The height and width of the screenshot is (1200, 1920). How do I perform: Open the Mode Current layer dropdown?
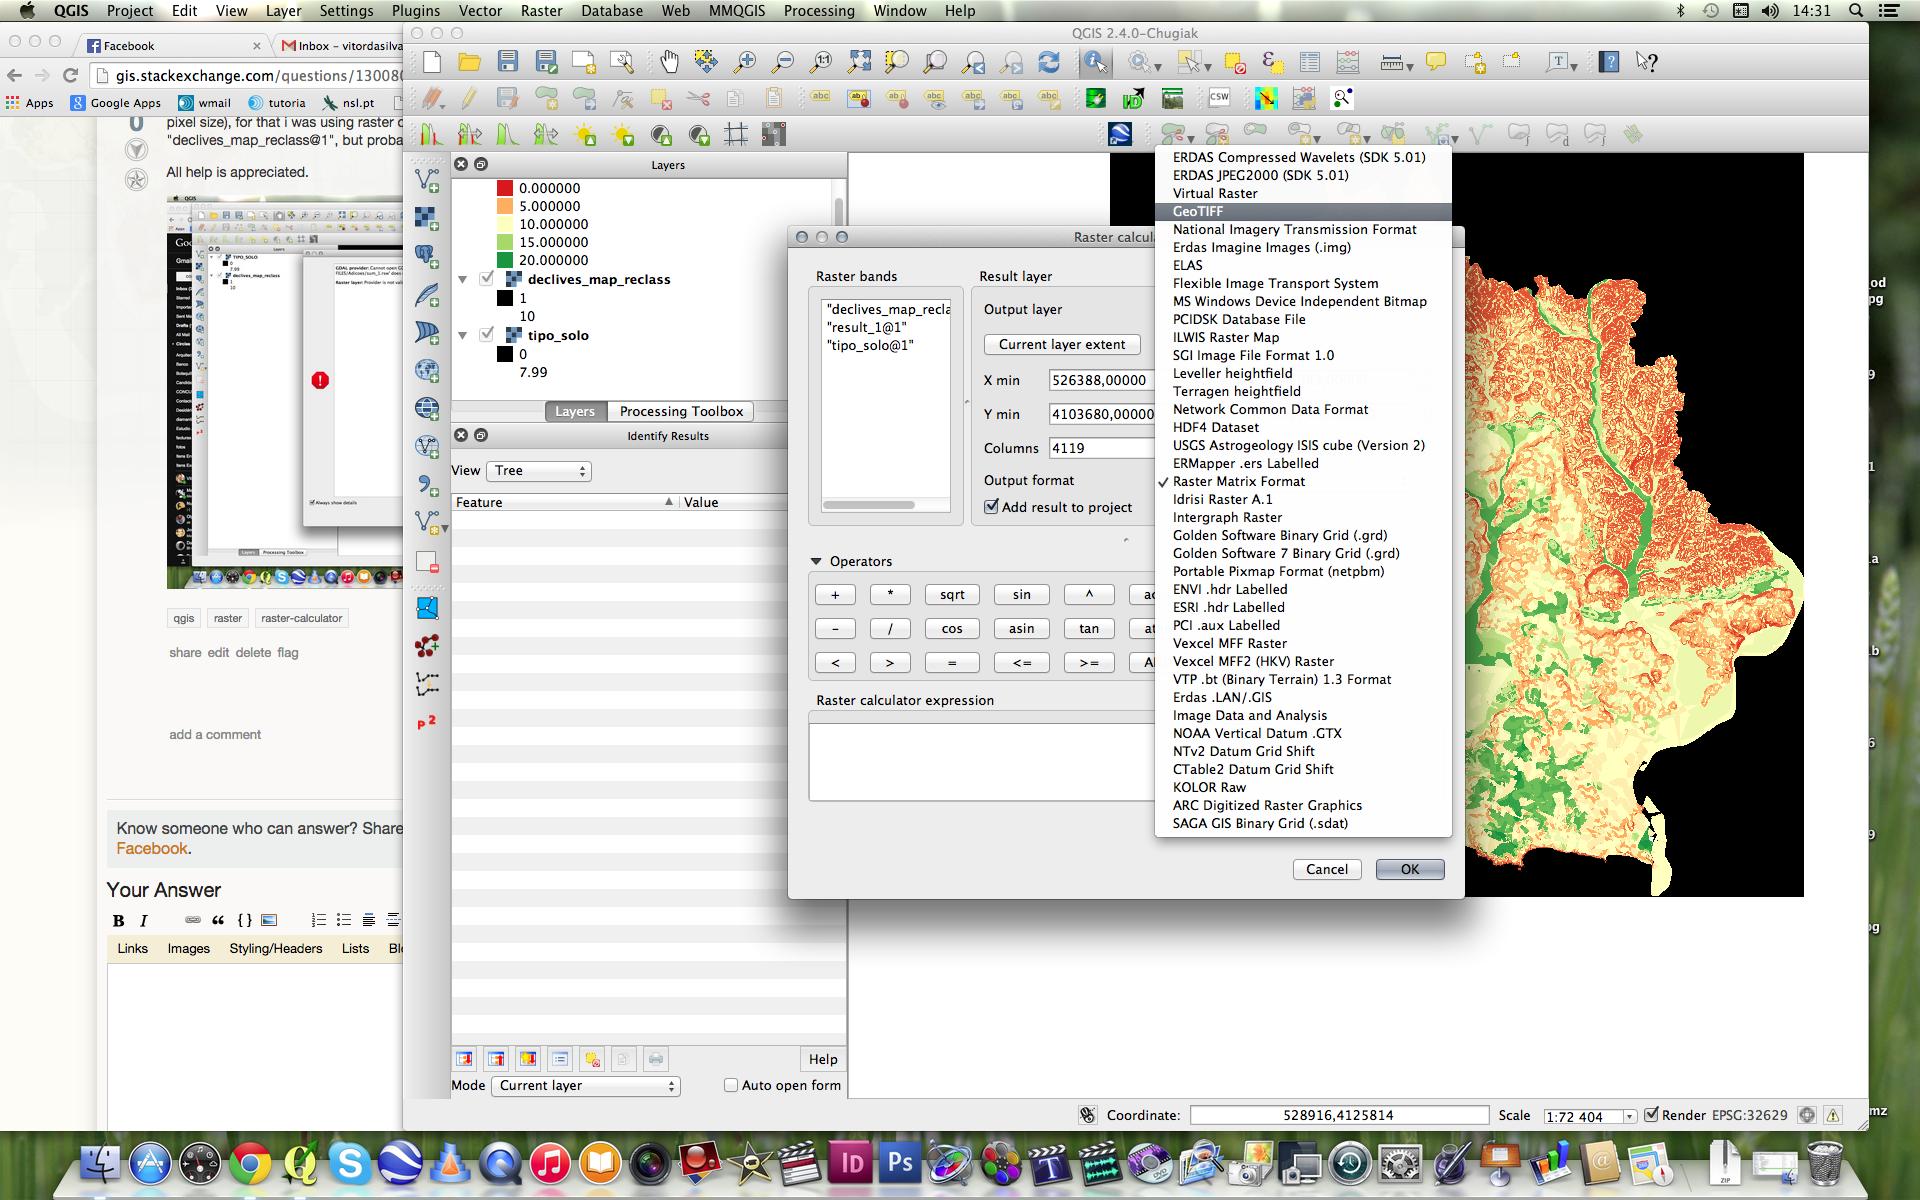pyautogui.click(x=586, y=1086)
